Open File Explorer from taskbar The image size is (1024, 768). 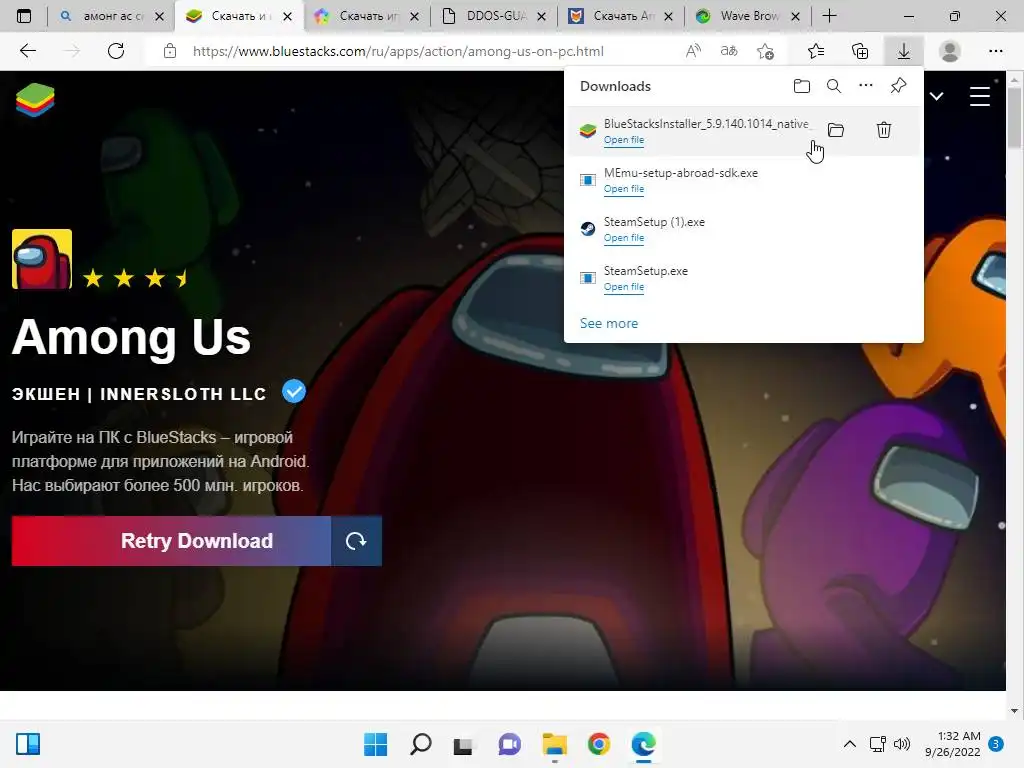tap(554, 744)
